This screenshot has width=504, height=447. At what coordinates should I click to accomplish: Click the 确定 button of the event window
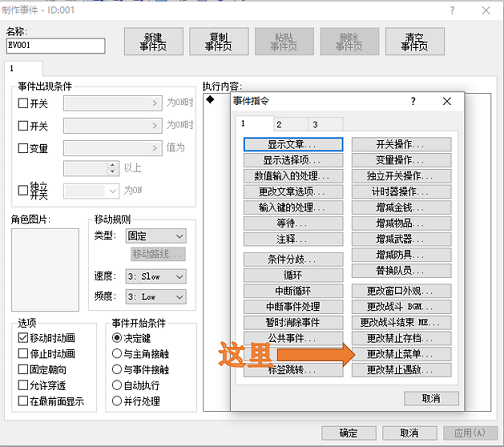point(349,433)
